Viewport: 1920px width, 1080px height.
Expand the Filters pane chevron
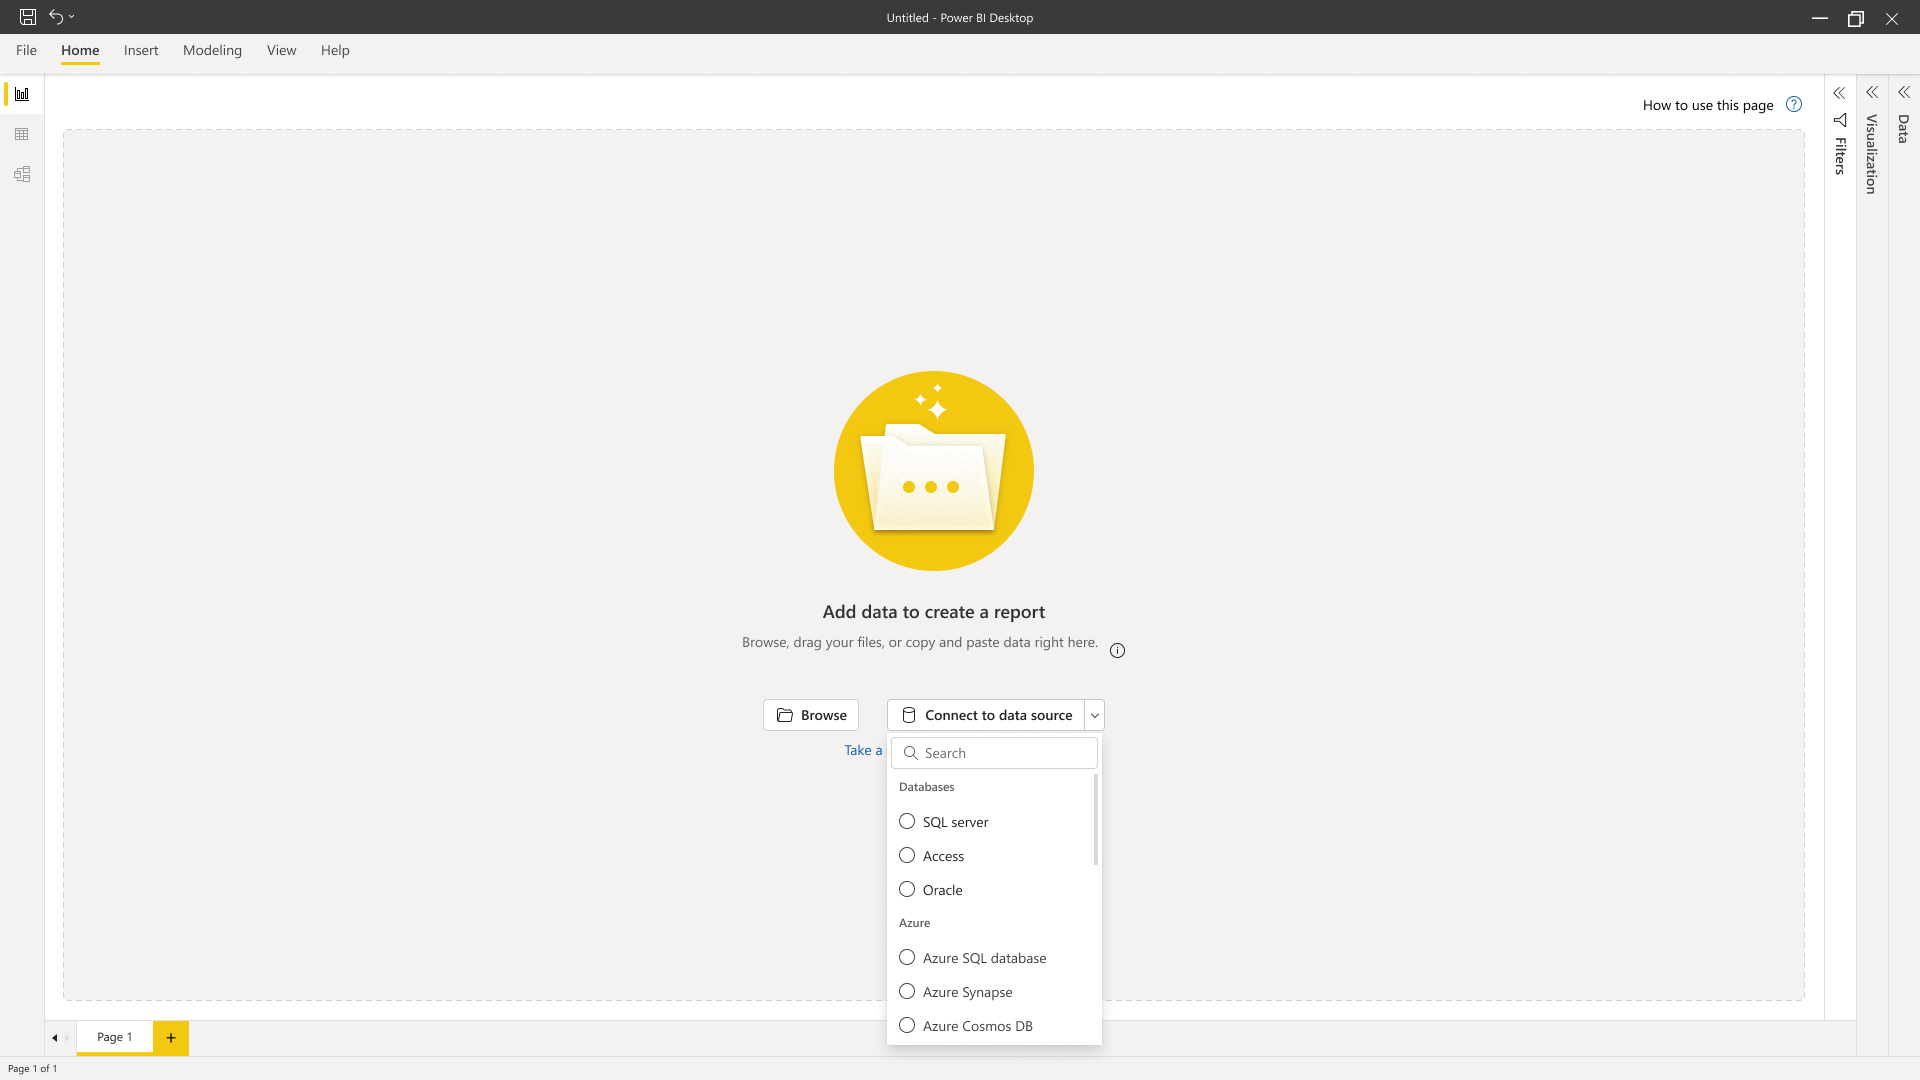click(x=1839, y=93)
